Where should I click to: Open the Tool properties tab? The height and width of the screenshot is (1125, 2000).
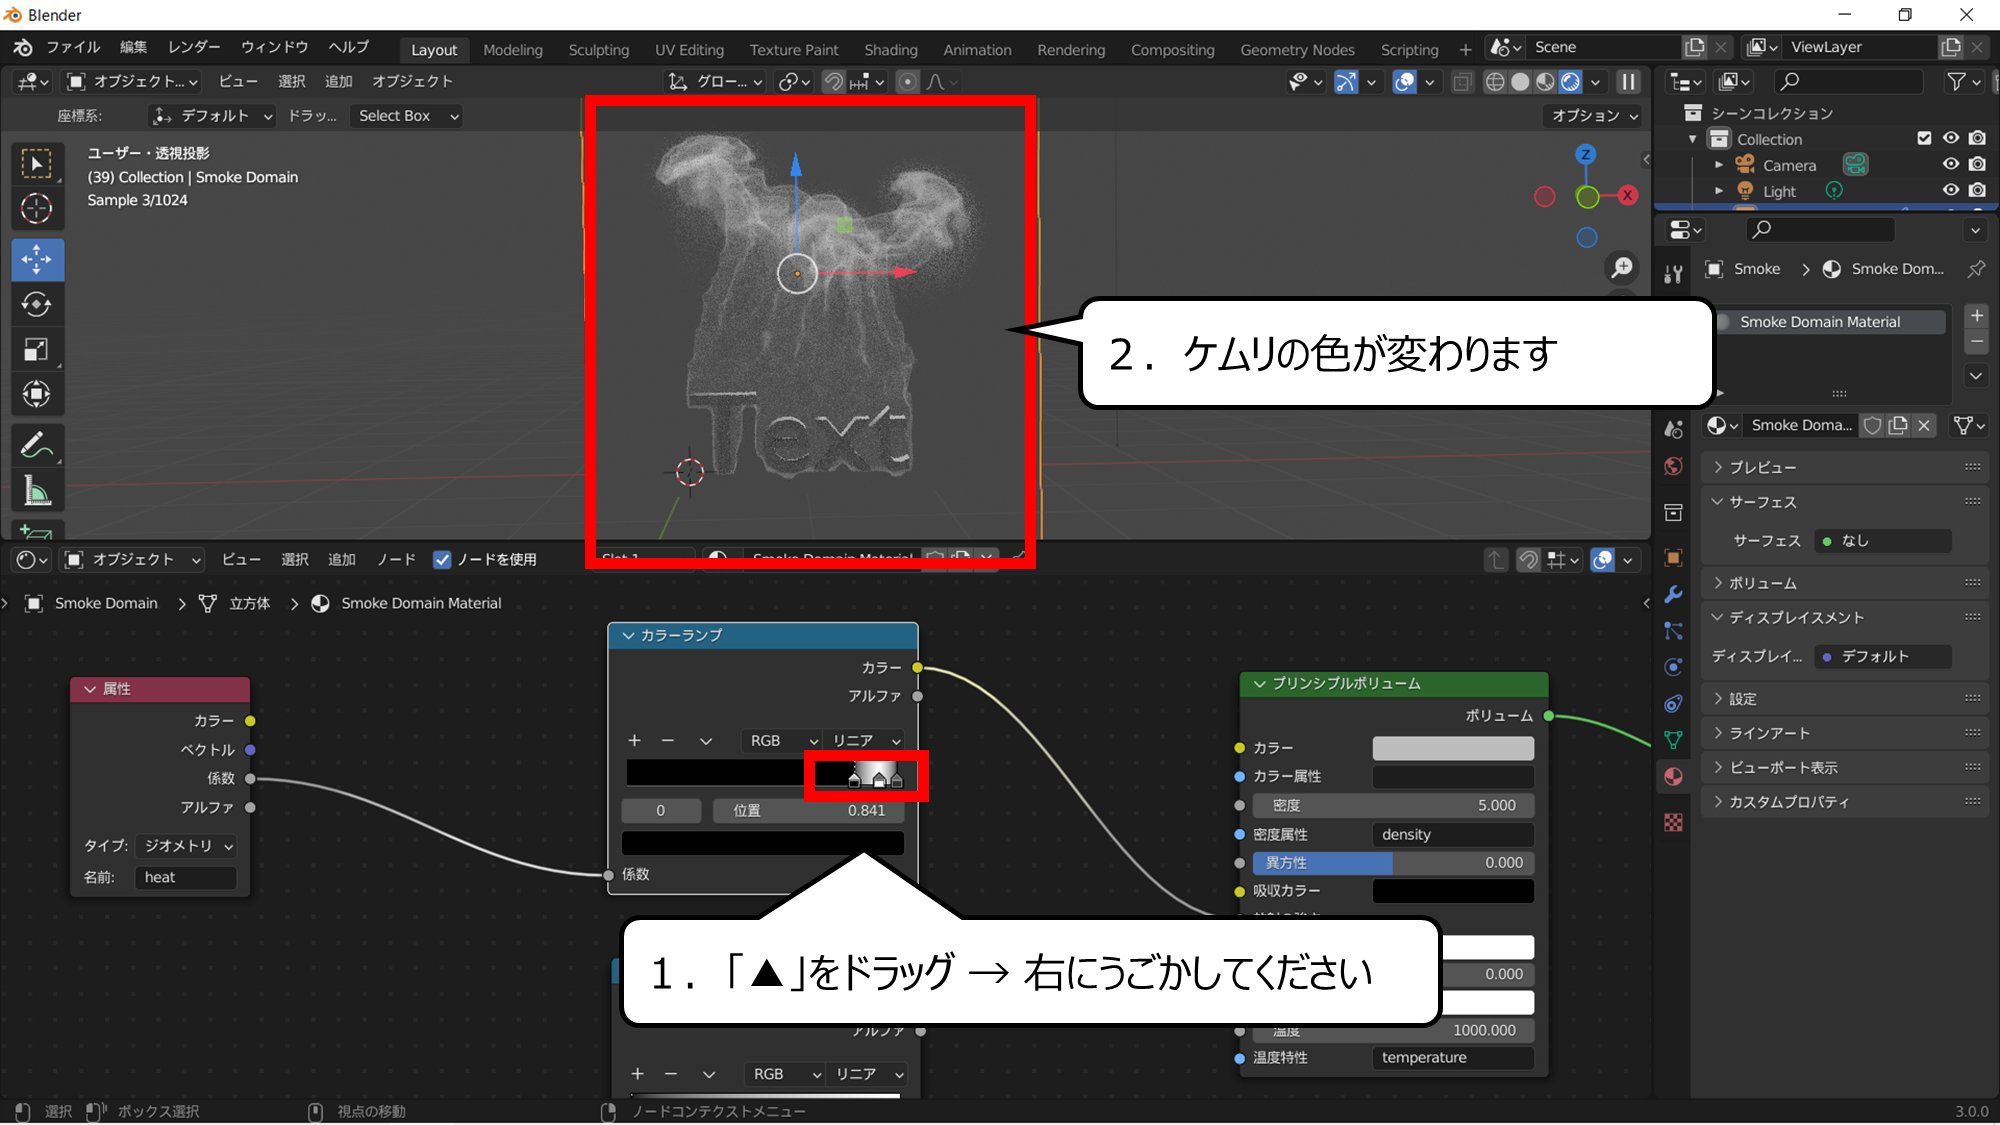pyautogui.click(x=1673, y=274)
